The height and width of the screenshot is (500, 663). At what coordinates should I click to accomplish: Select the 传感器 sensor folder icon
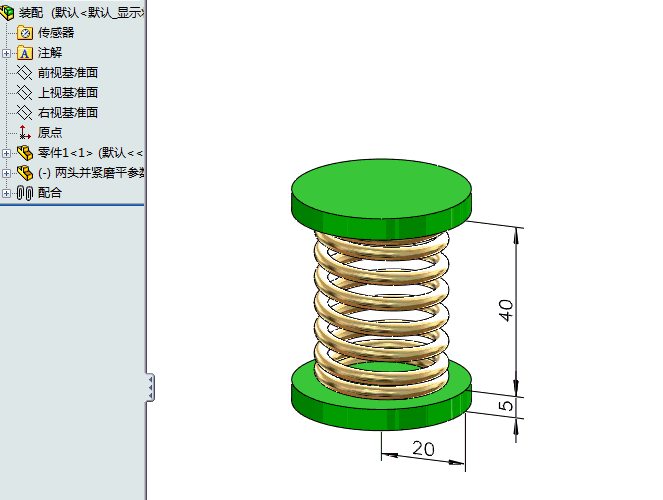tap(25, 33)
